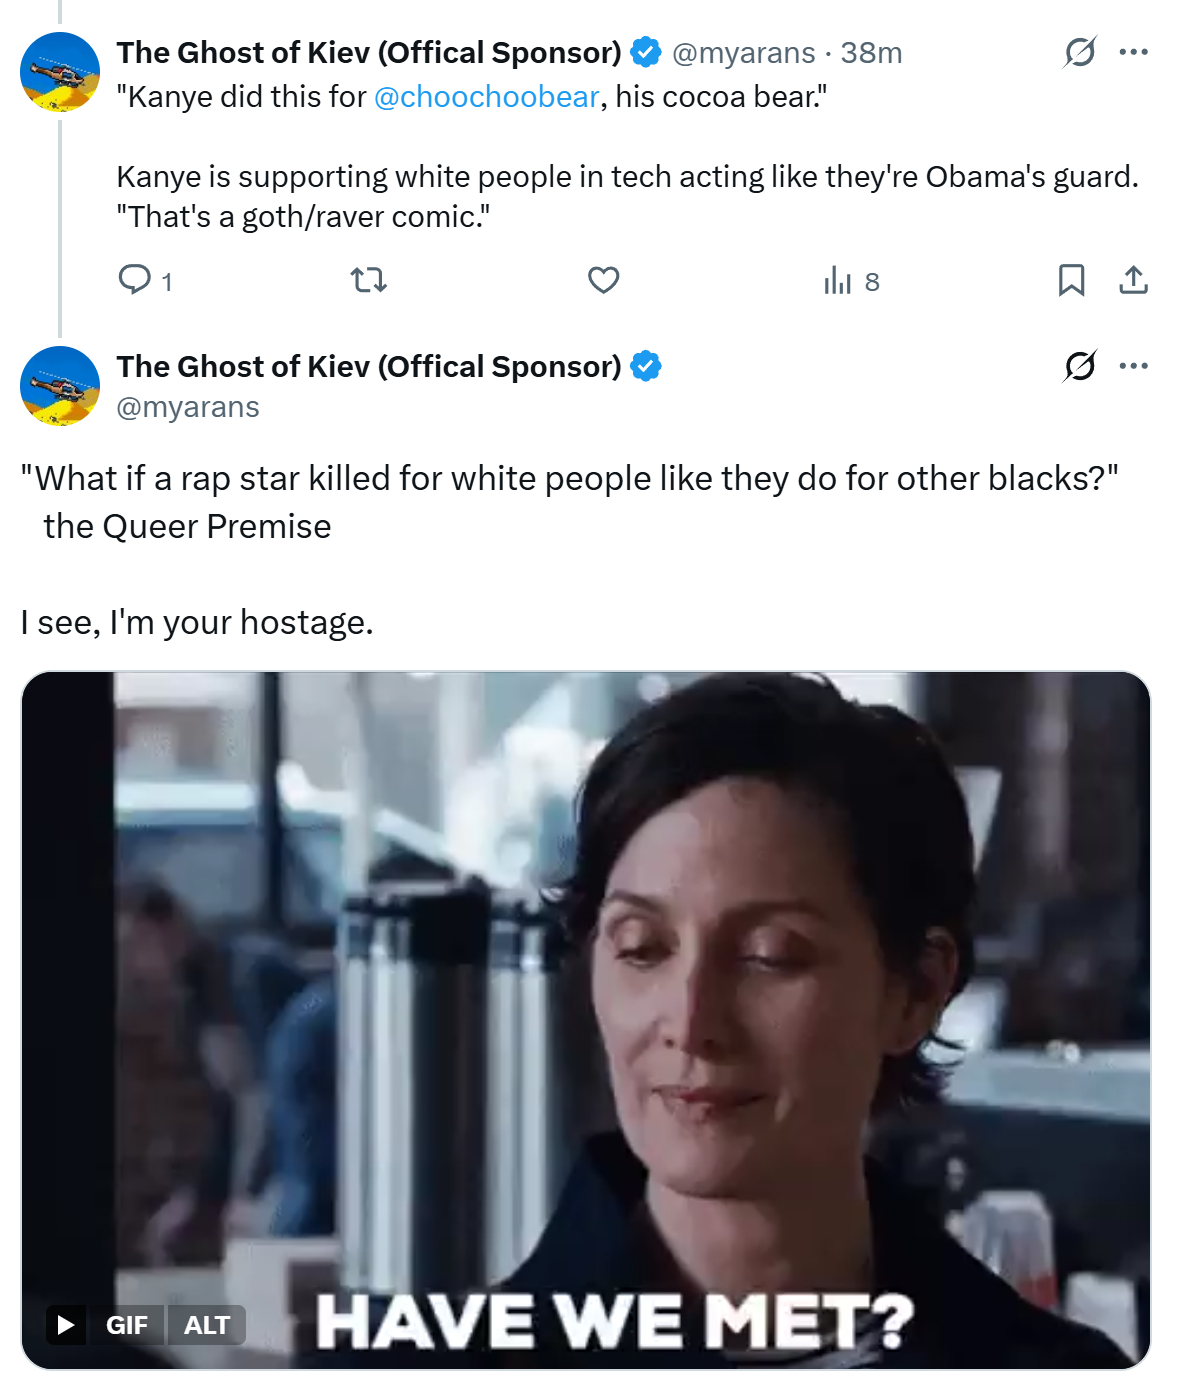Click @myarans handle under second tweet name
This screenshot has height=1380, width=1178.
point(188,408)
